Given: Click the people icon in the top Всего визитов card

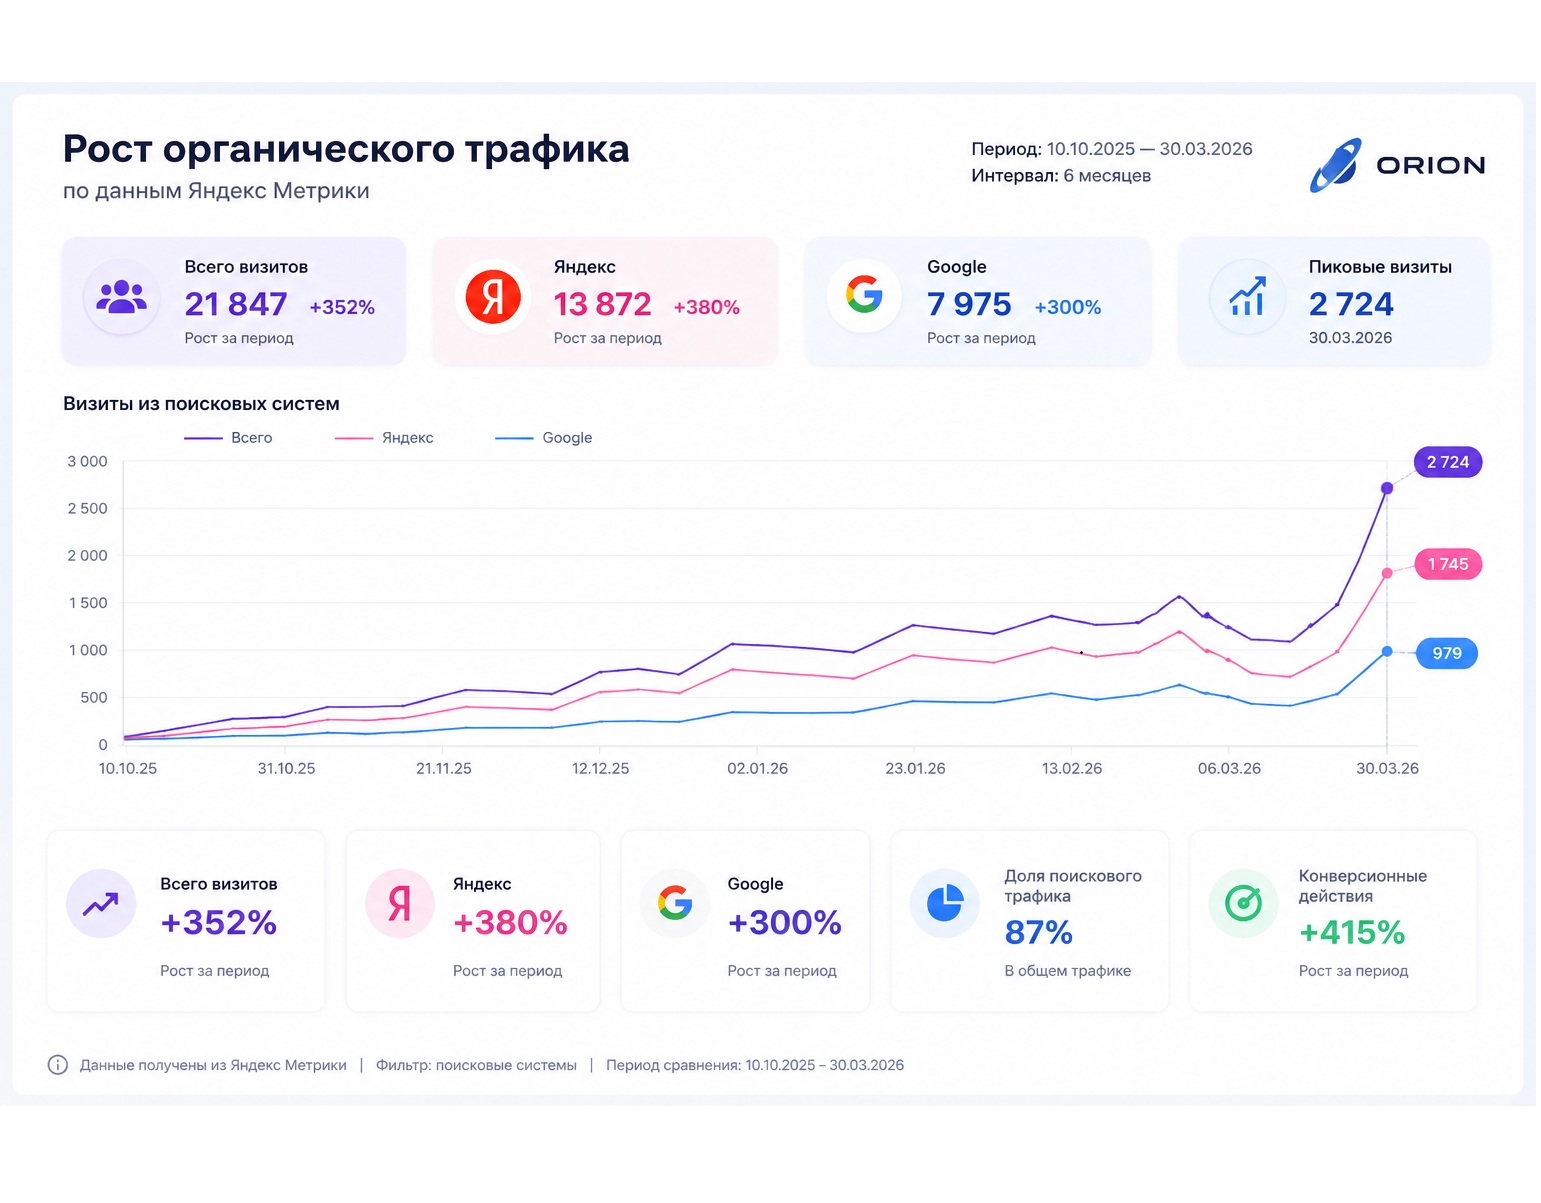Looking at the screenshot, I should point(121,297).
